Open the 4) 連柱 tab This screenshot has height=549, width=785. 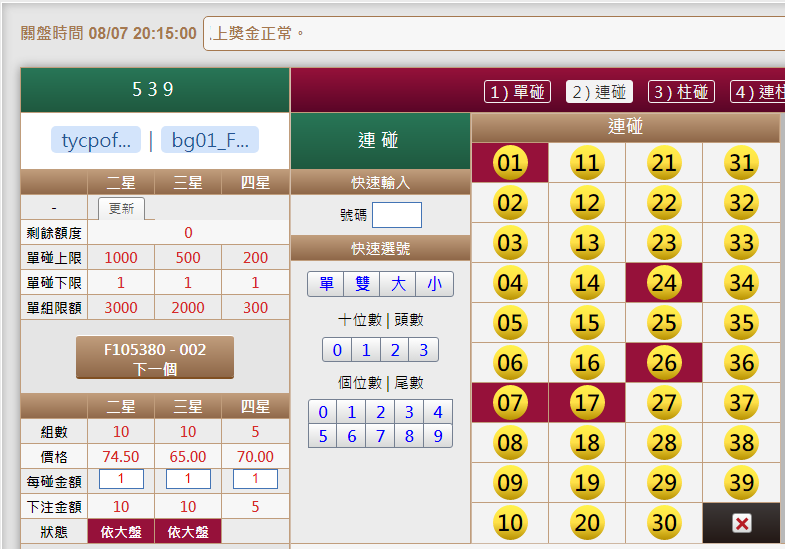coord(757,92)
